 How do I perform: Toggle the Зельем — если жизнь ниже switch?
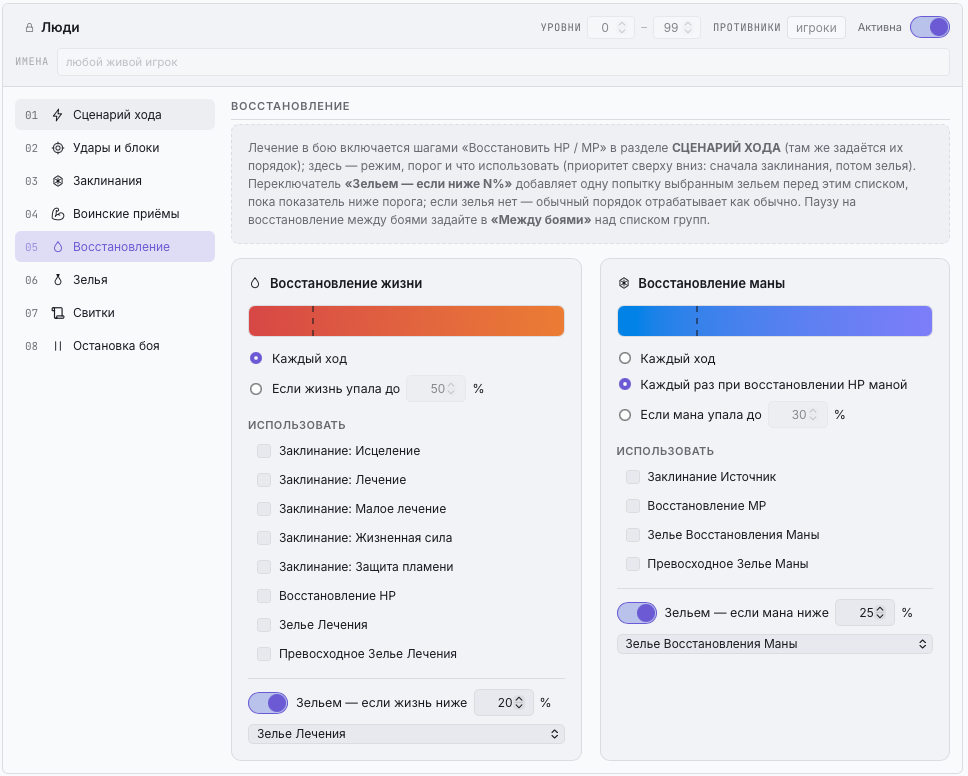coord(268,703)
